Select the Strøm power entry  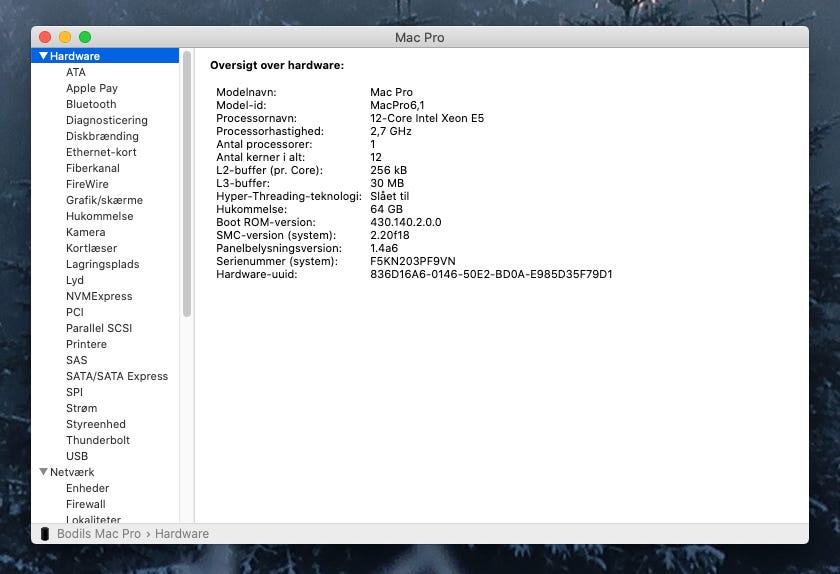click(x=82, y=408)
